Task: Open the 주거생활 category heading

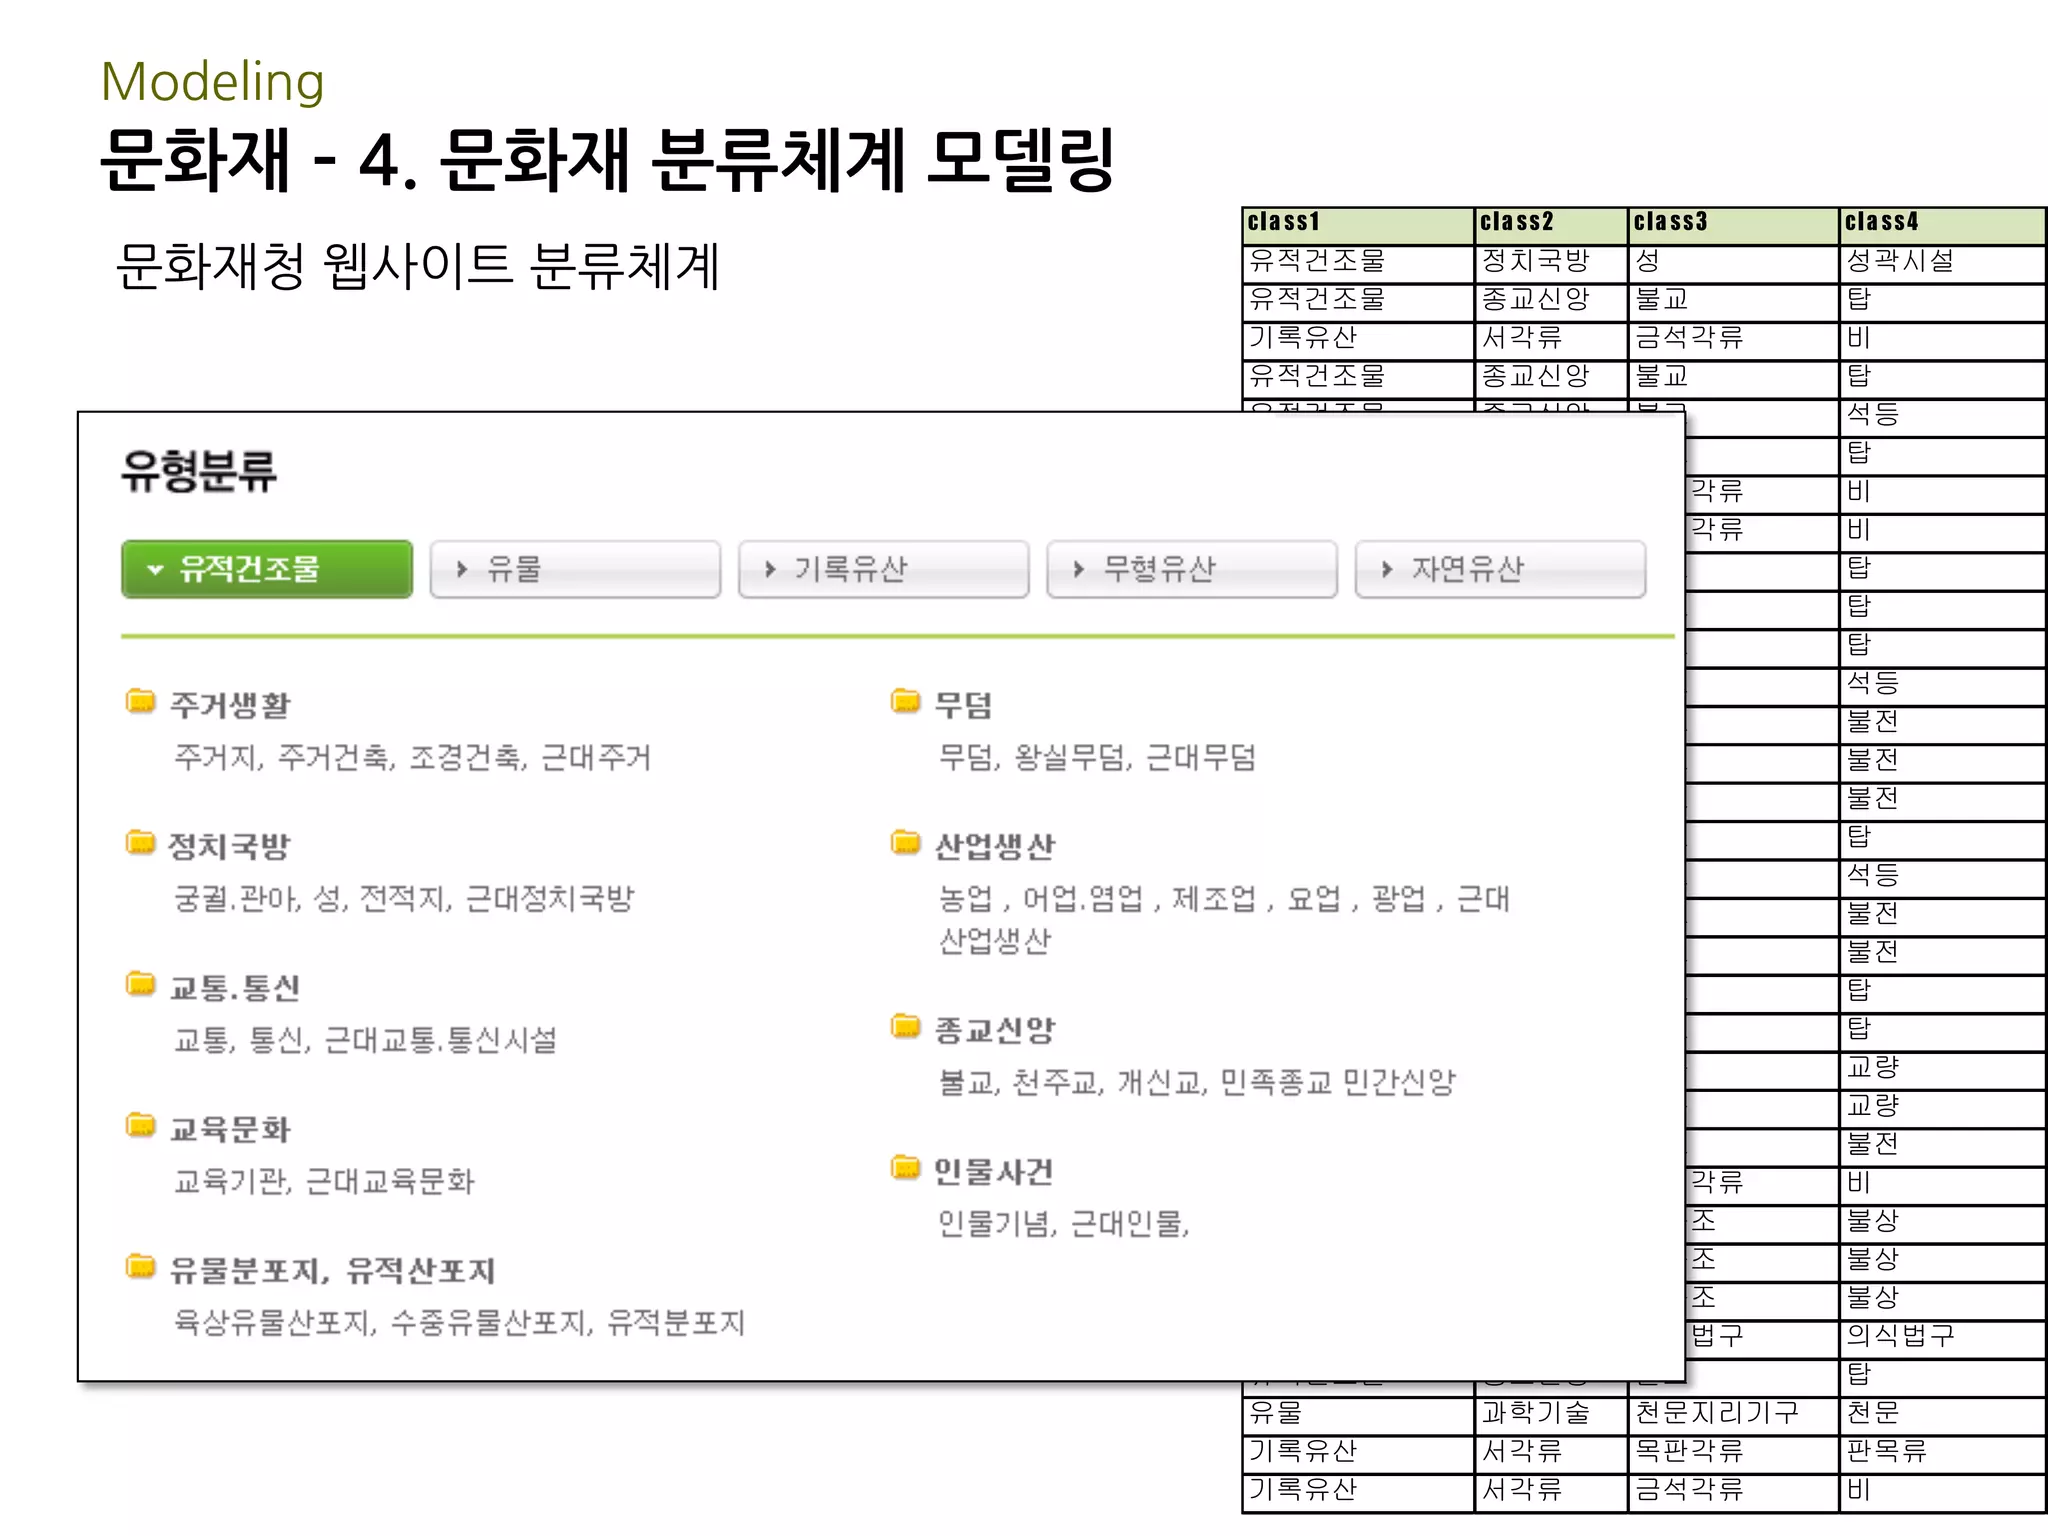Action: point(230,705)
